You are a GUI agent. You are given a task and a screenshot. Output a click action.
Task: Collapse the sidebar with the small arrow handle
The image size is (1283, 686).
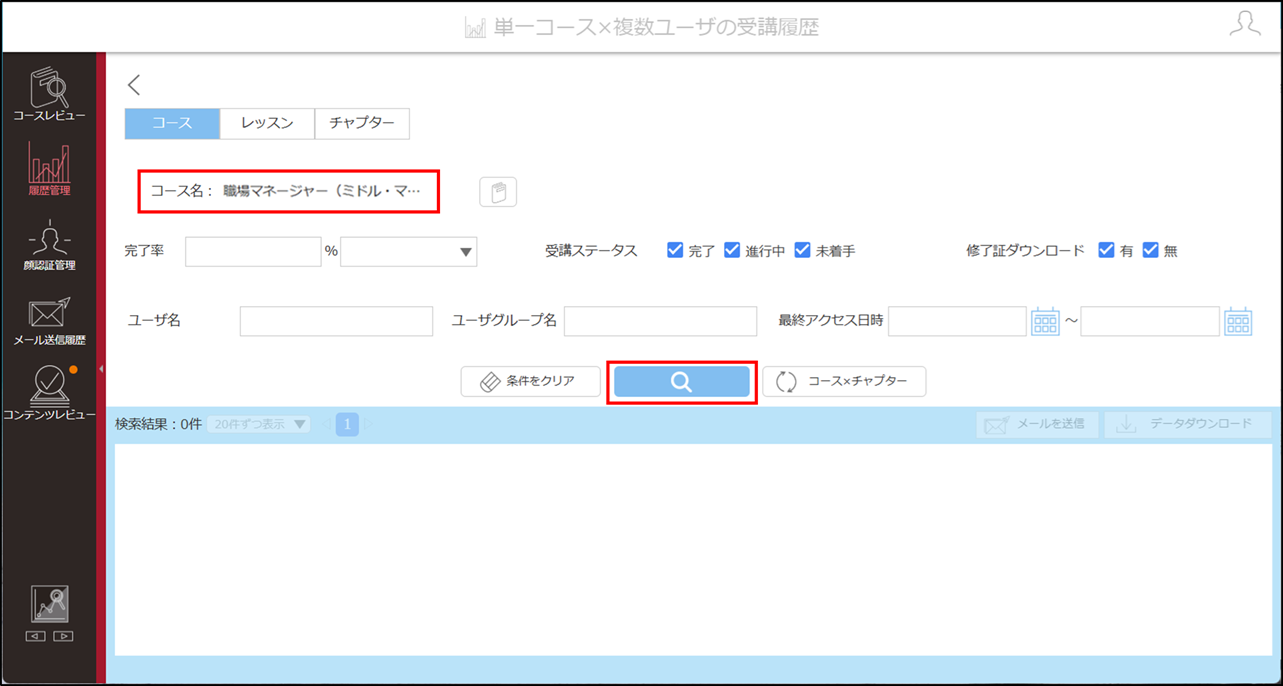pyautogui.click(x=101, y=369)
